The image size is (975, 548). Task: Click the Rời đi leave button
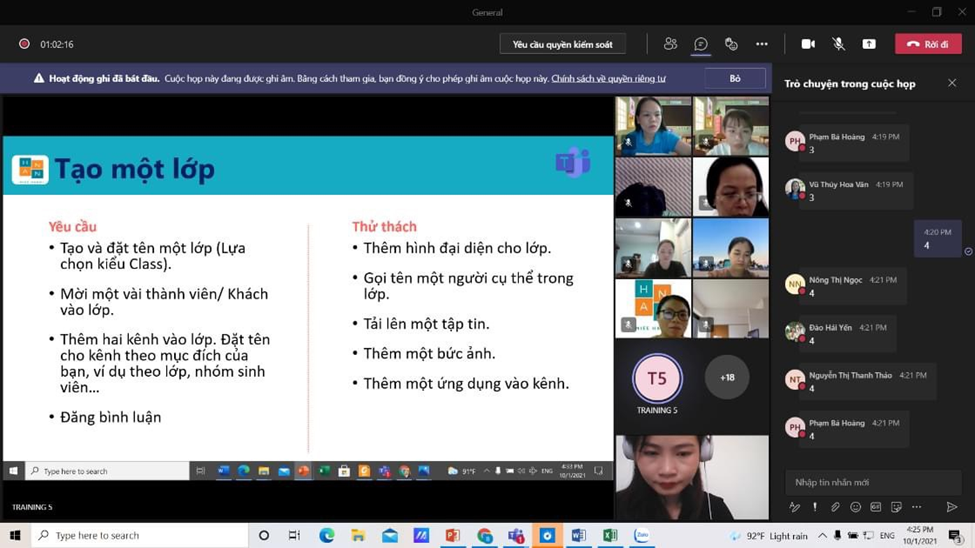click(928, 44)
